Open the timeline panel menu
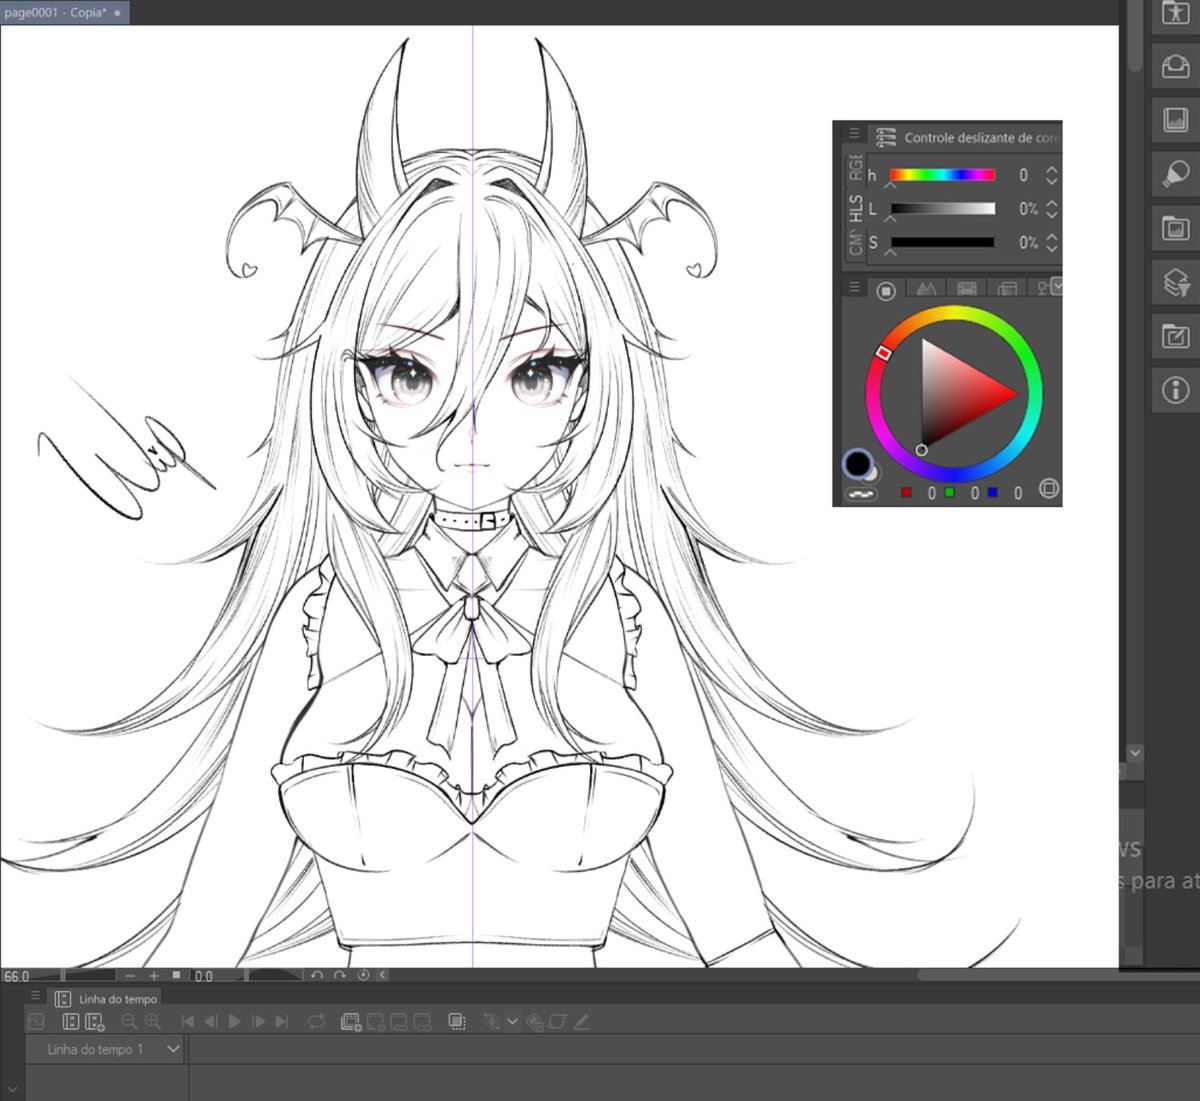This screenshot has width=1200, height=1101. pyautogui.click(x=35, y=996)
